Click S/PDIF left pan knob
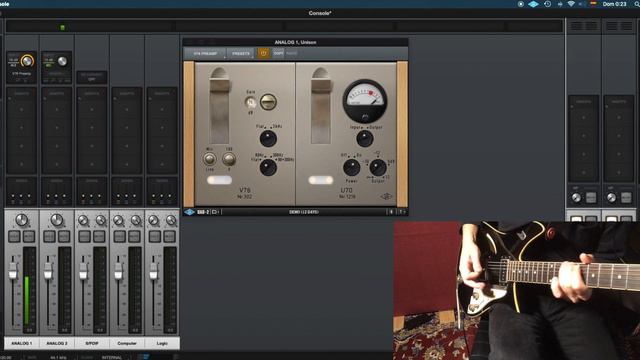The height and width of the screenshot is (360, 640). pyautogui.click(x=83, y=221)
